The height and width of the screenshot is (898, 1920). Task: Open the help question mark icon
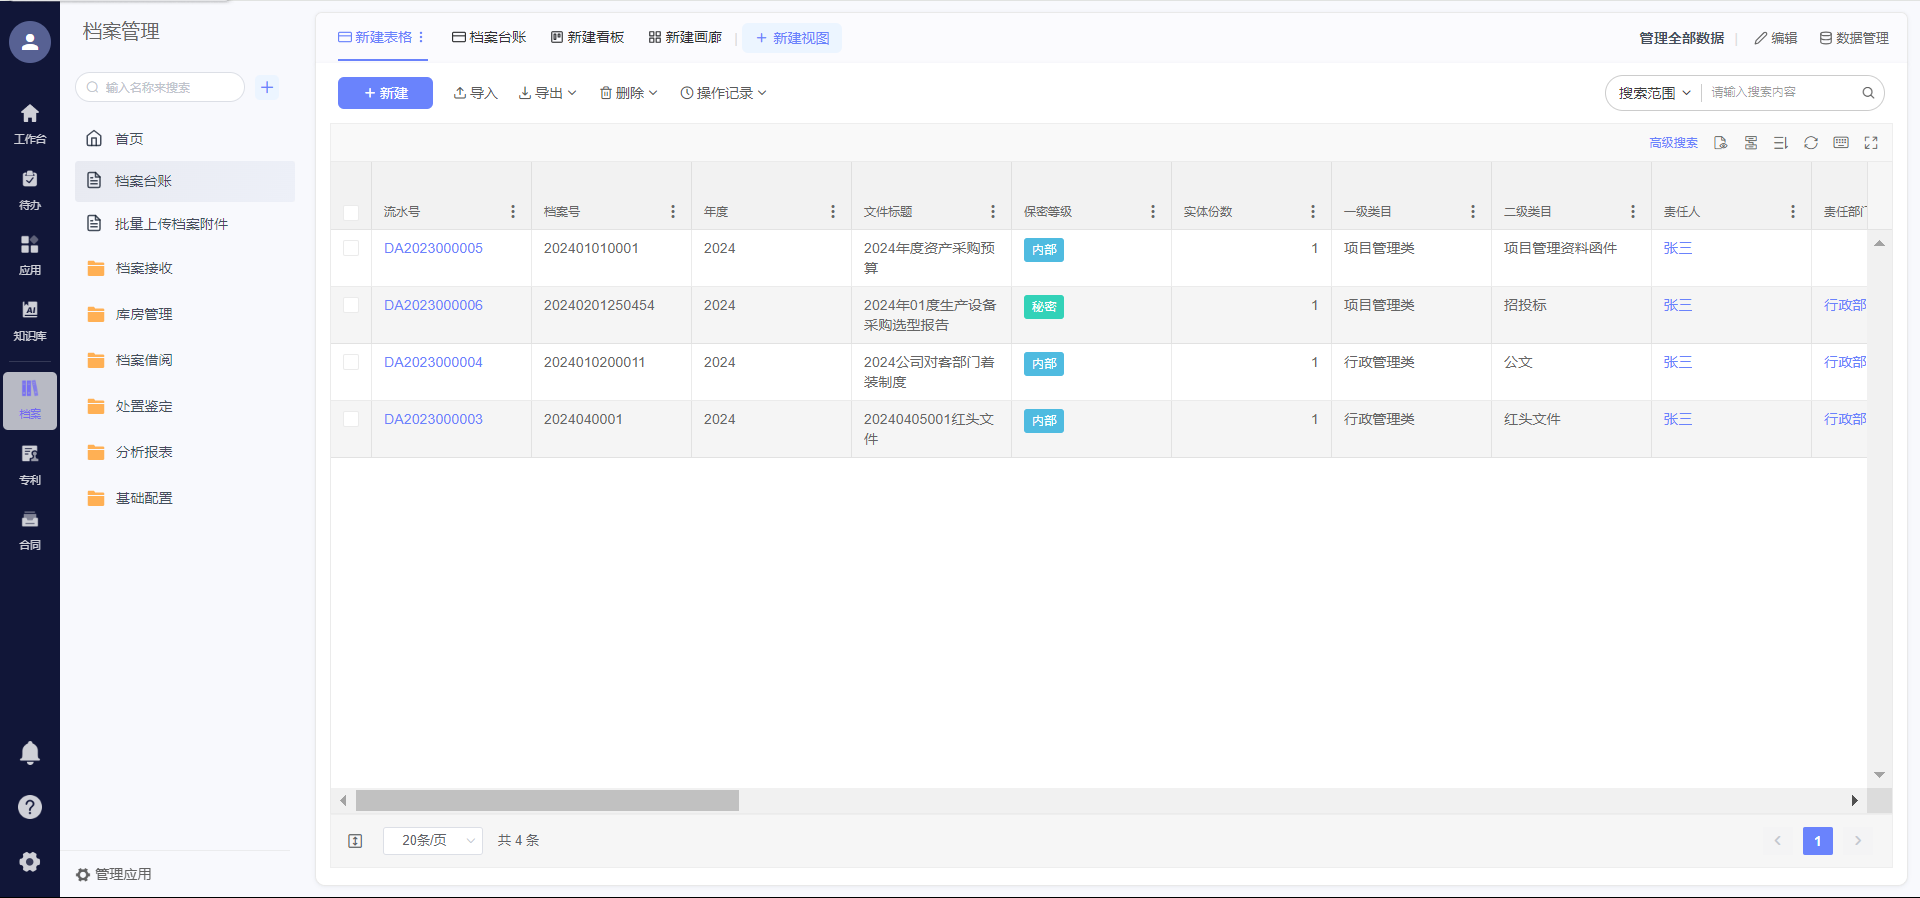click(30, 807)
